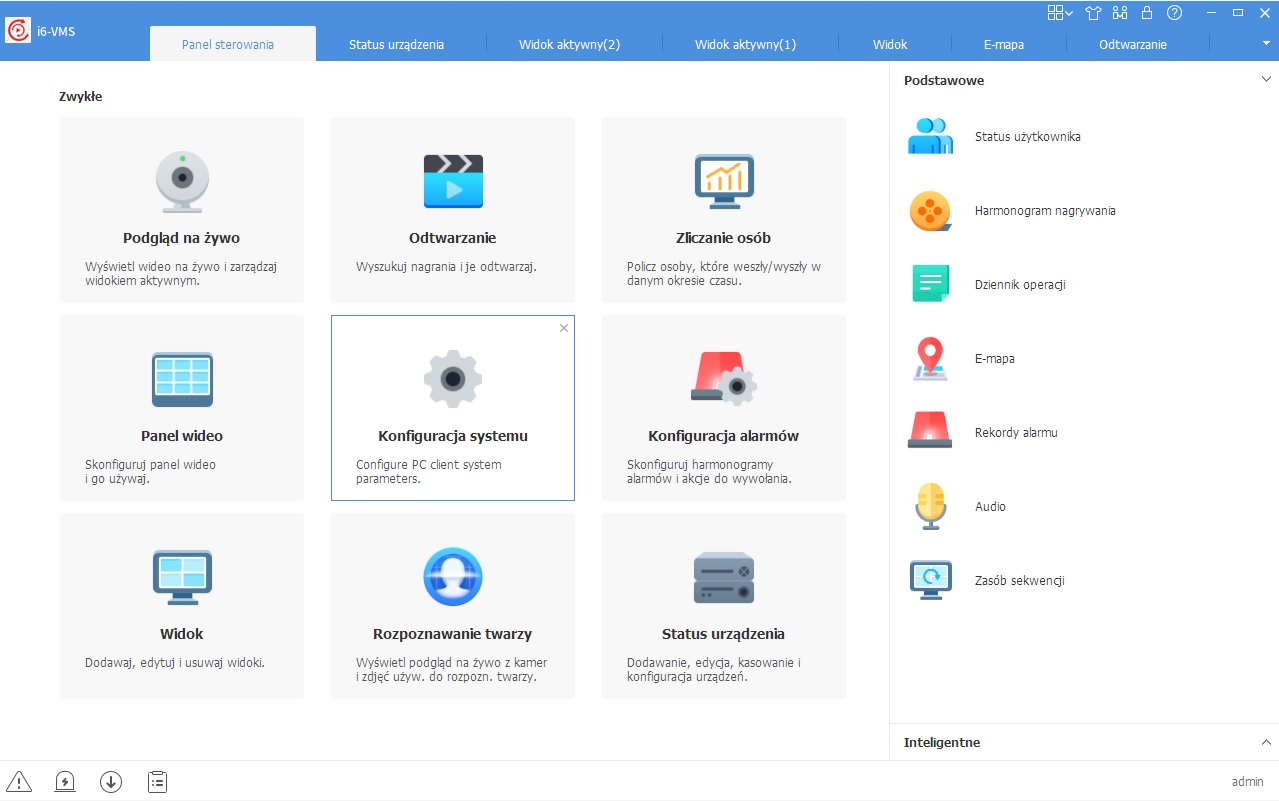Viewport: 1279px width, 801px height.
Task: Click the alarm warning triangle icon
Action: pyautogui.click(x=19, y=782)
